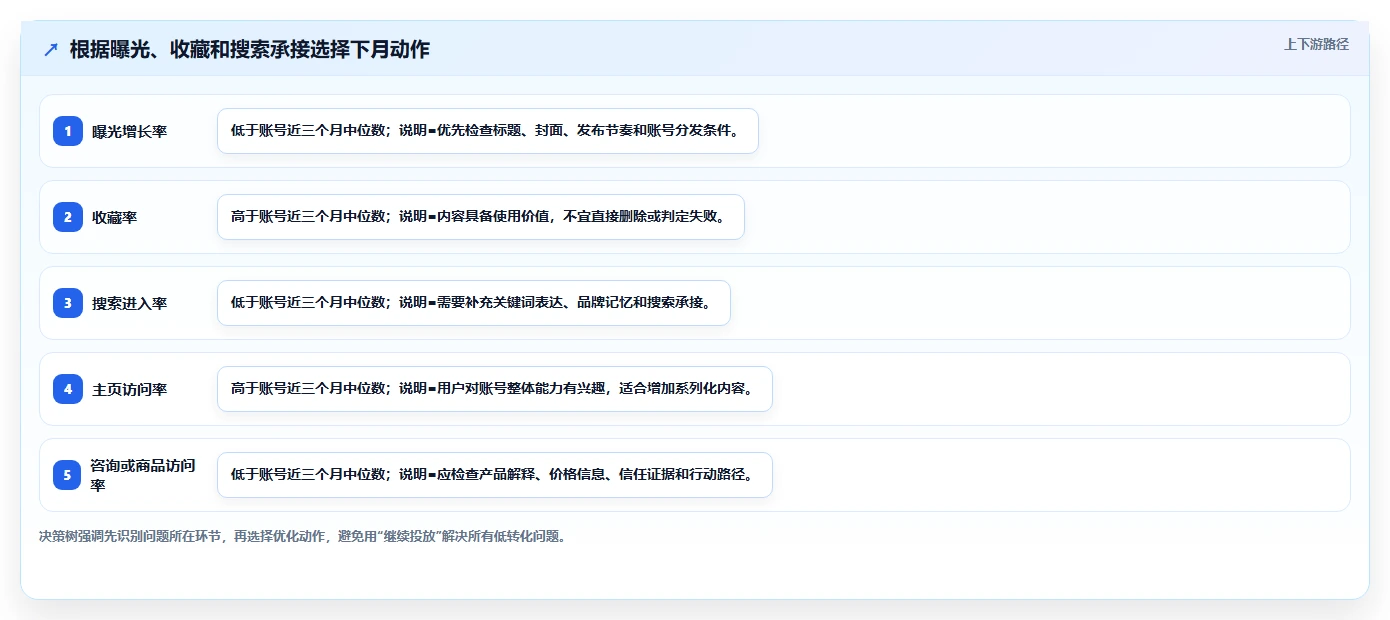Click the 搜索进入率 label
This screenshot has height=620, width=1390.
tap(129, 303)
